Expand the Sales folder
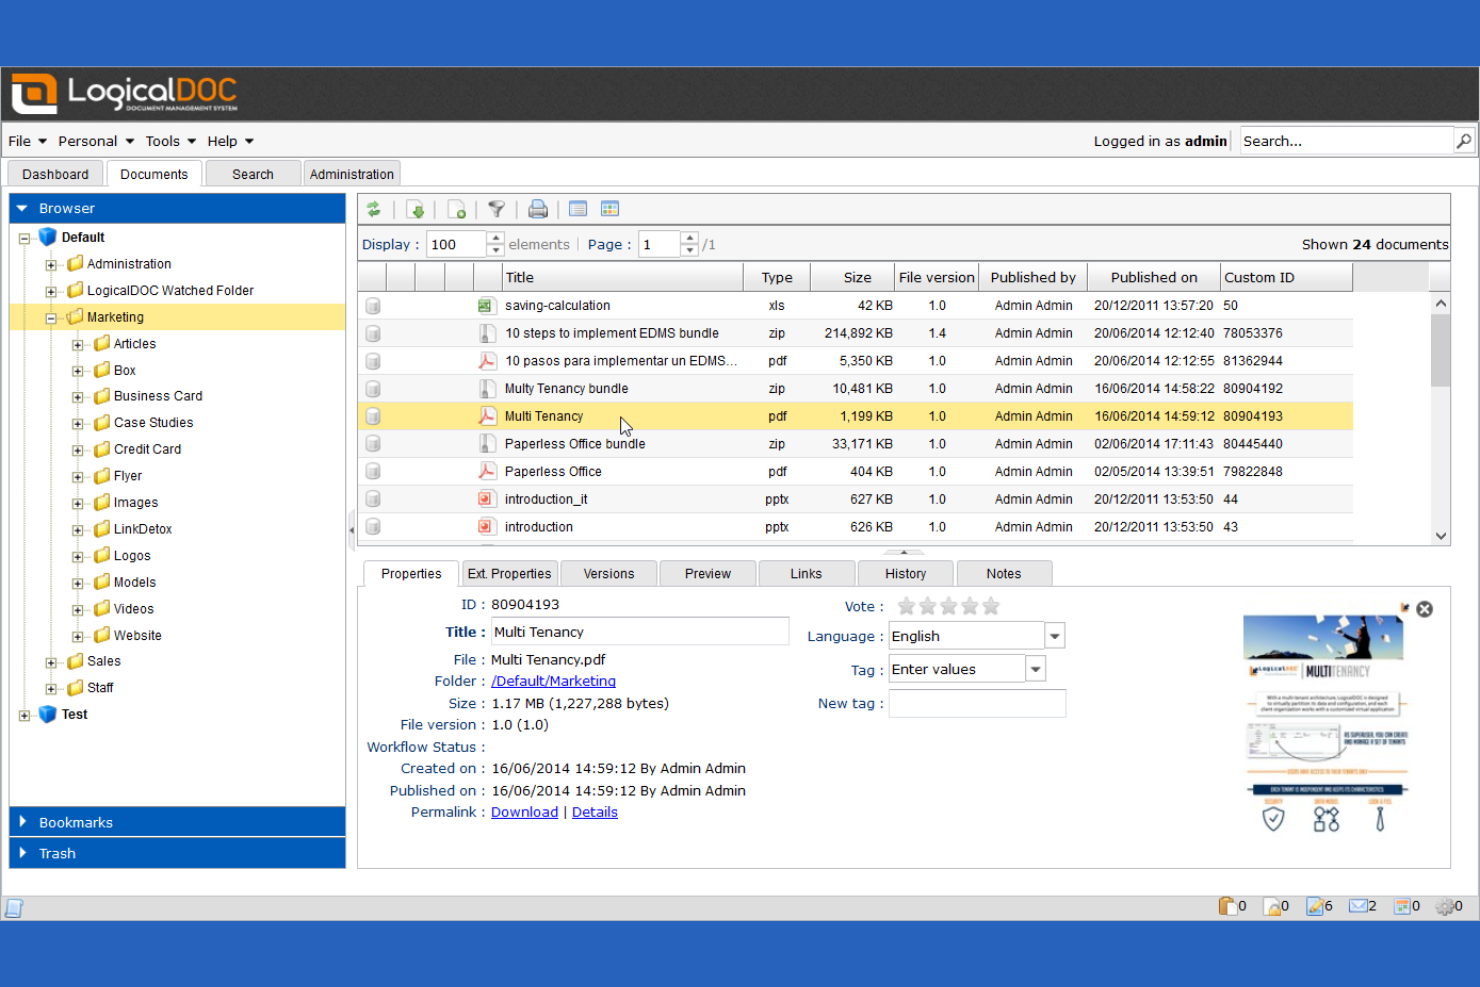 (51, 661)
